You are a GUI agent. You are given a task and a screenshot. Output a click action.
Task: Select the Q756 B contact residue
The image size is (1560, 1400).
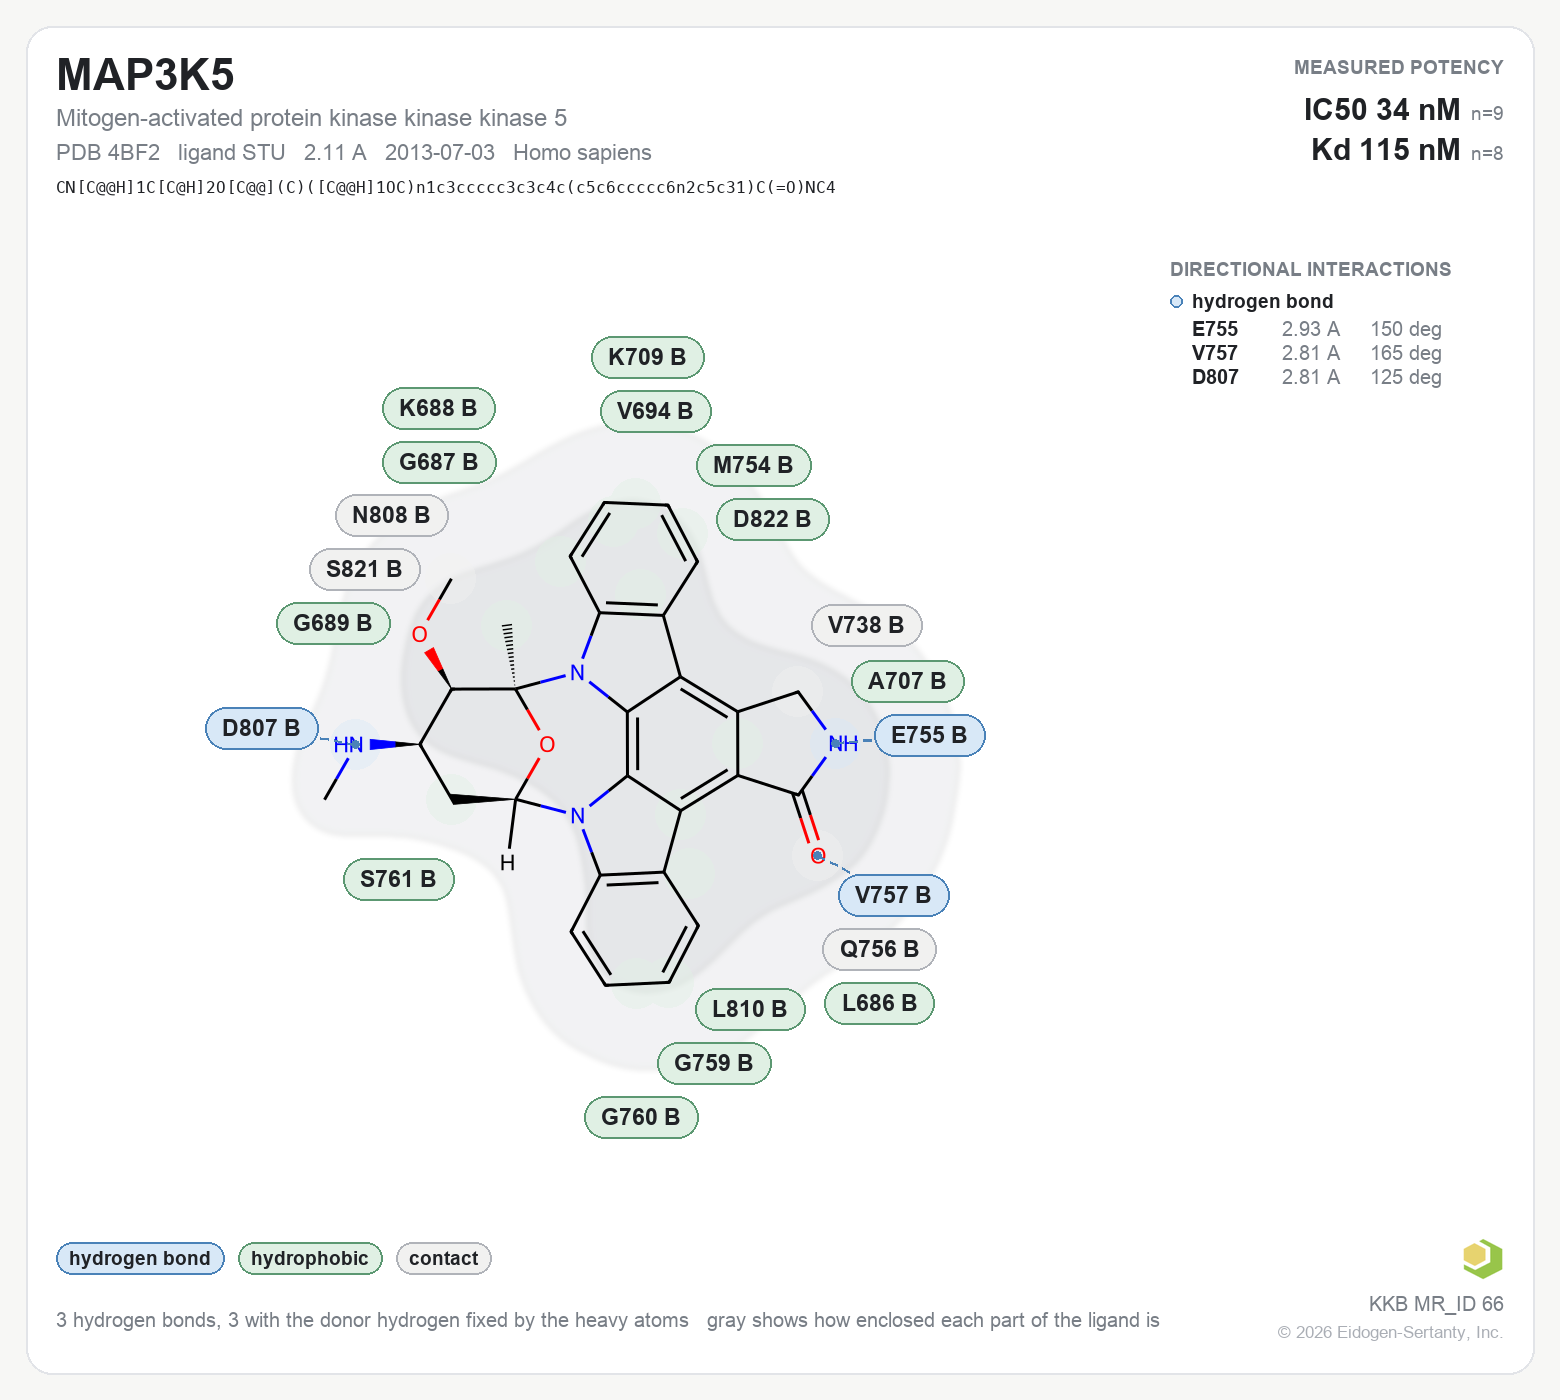(879, 949)
